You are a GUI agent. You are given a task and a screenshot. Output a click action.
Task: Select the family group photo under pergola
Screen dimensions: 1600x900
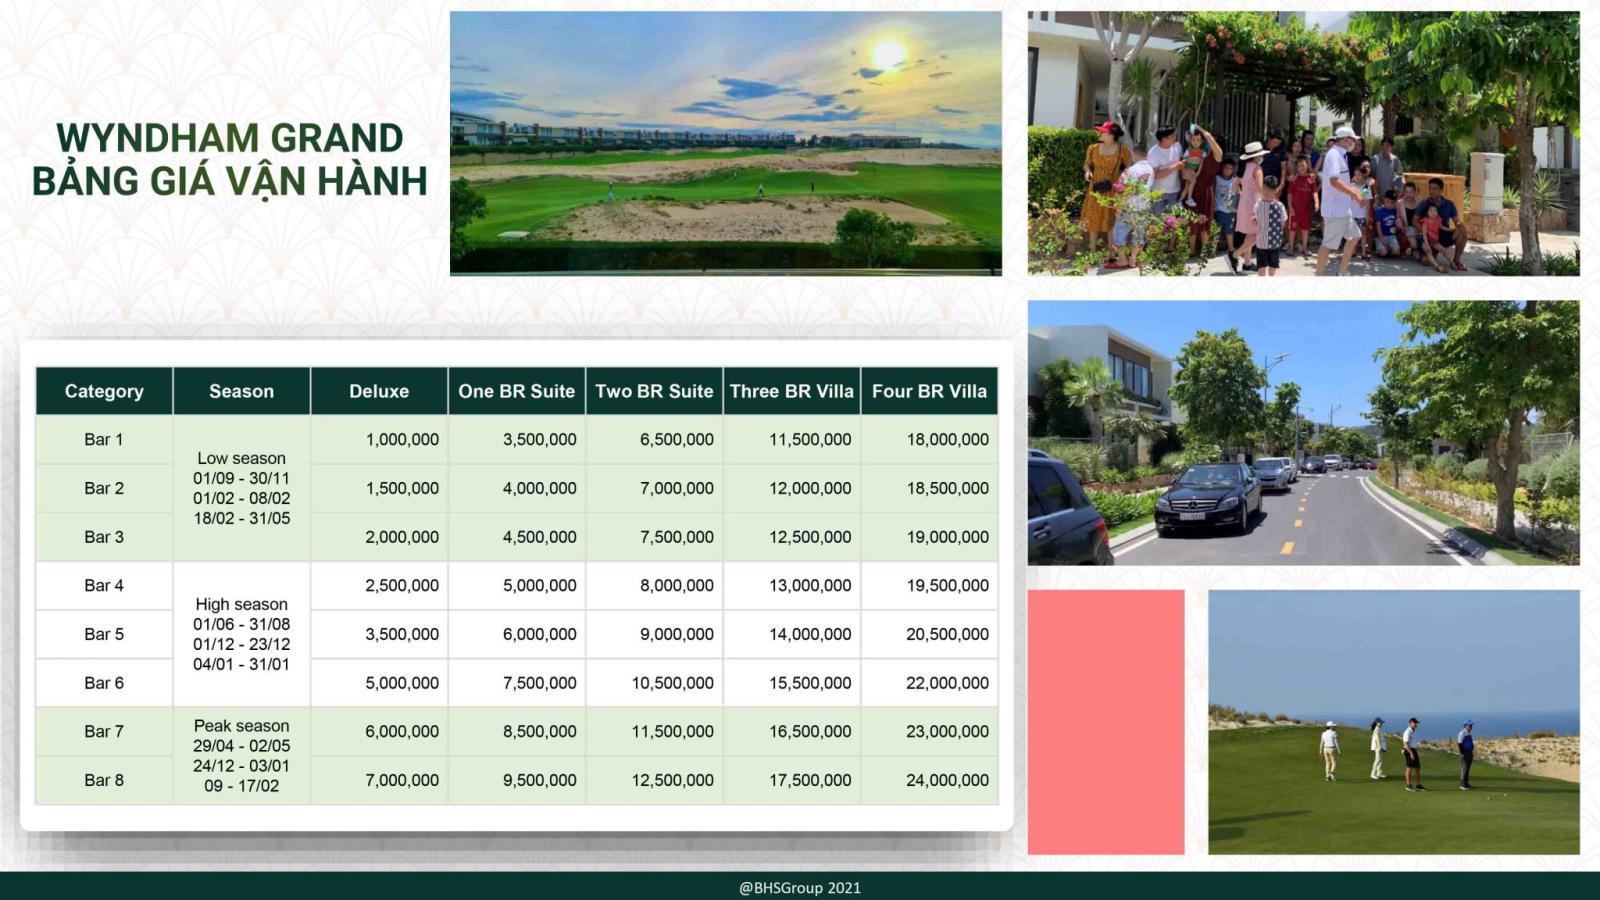(1303, 143)
